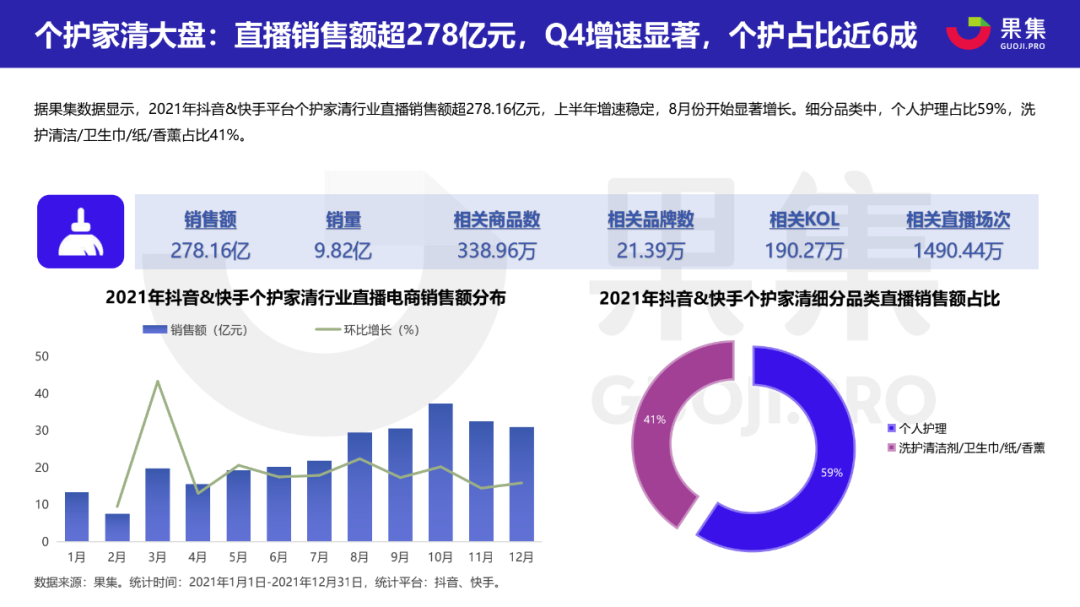The width and height of the screenshot is (1080, 607).
Task: Click the 12月 sales bar
Action: pos(521,484)
